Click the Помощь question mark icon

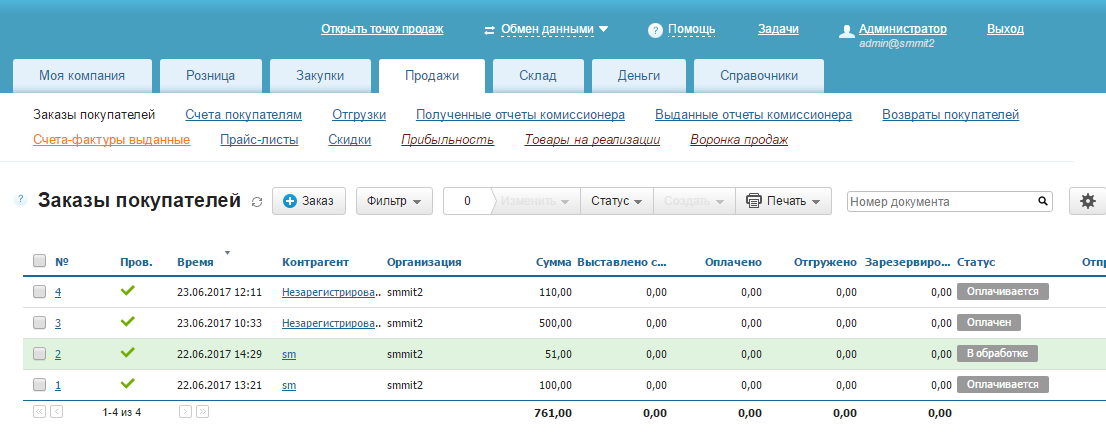(x=655, y=30)
